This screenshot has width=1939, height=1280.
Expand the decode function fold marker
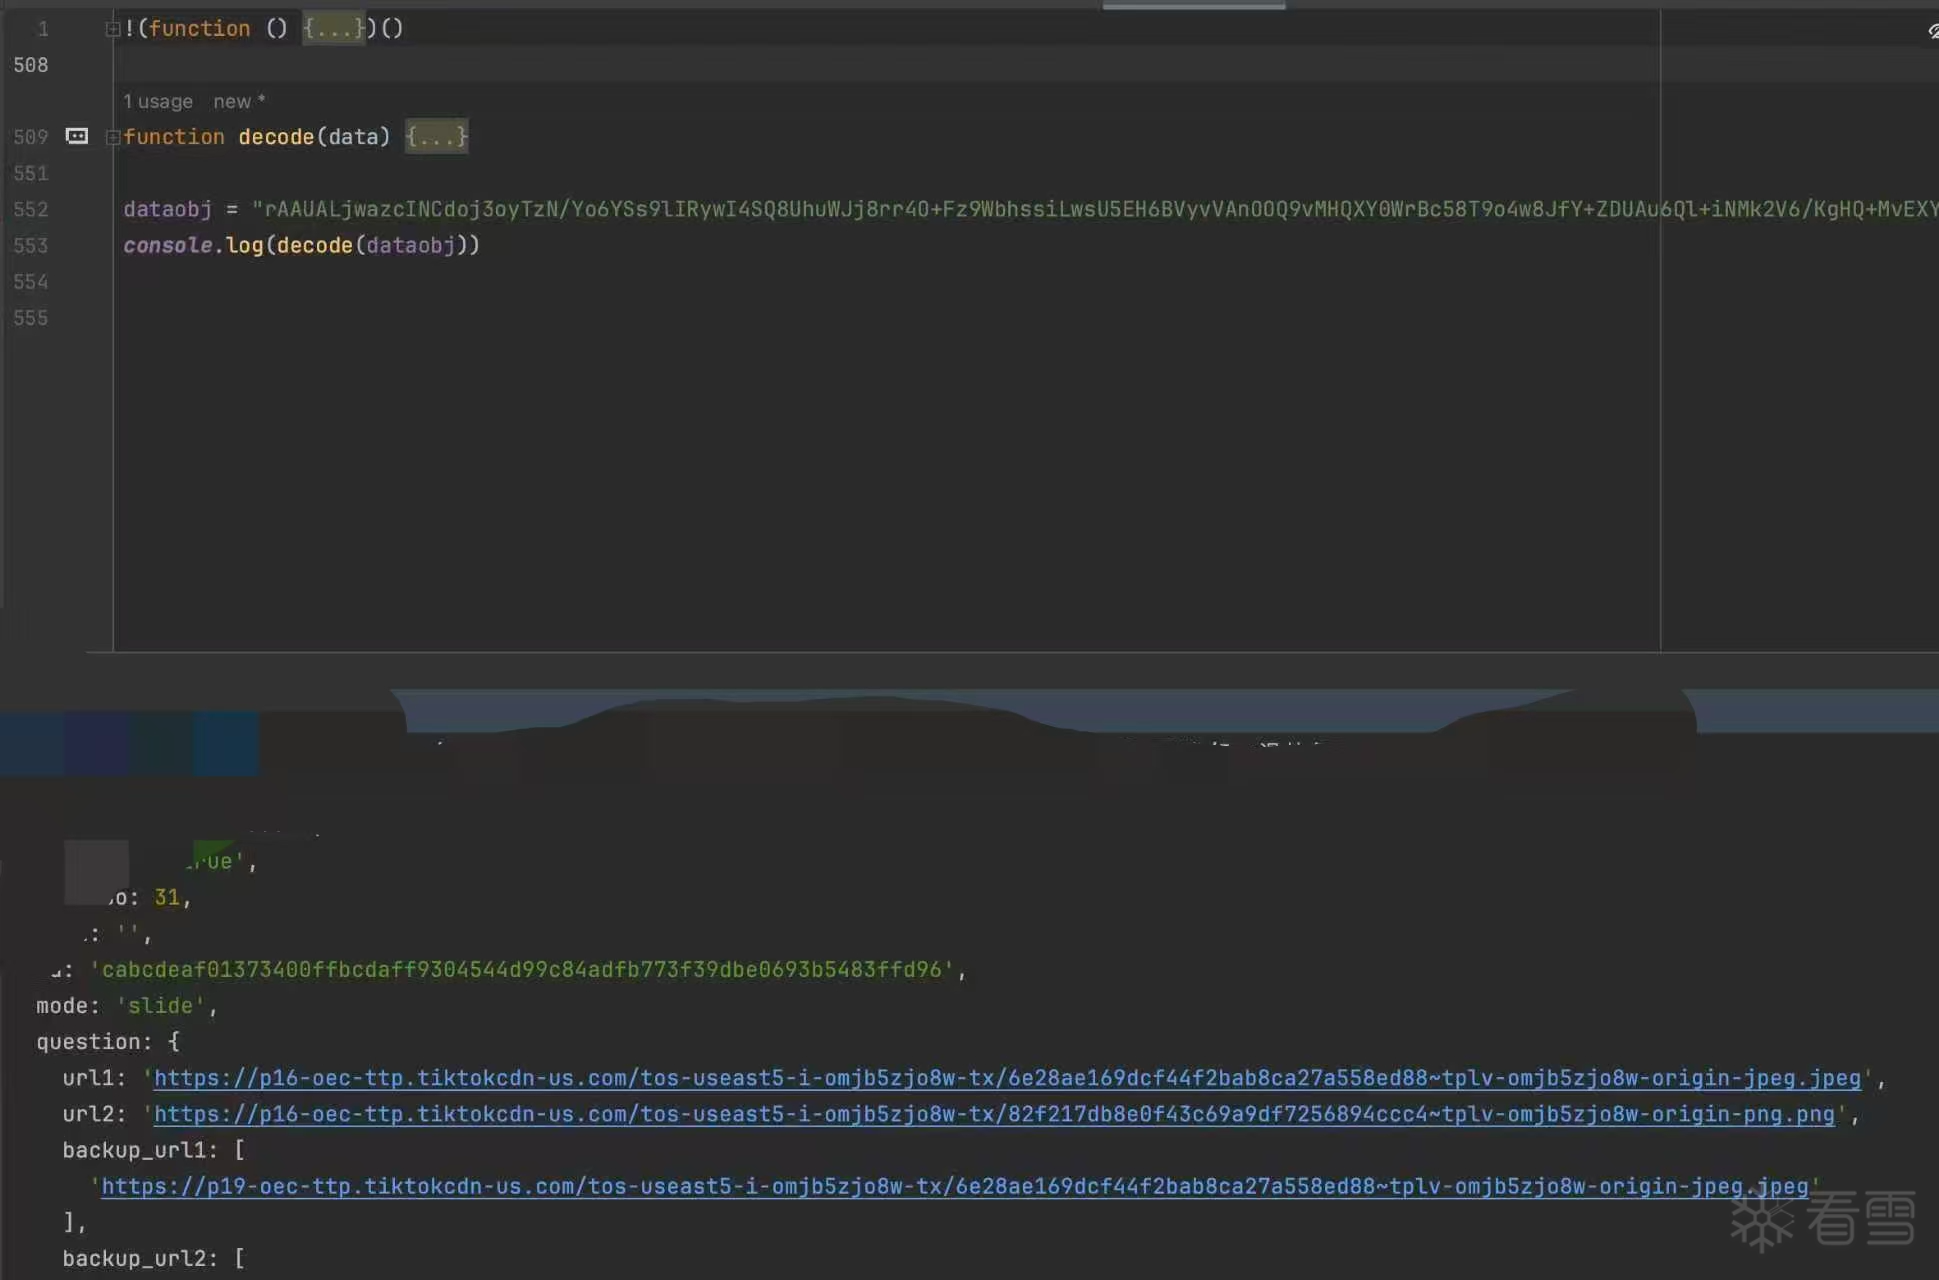[x=113, y=137]
